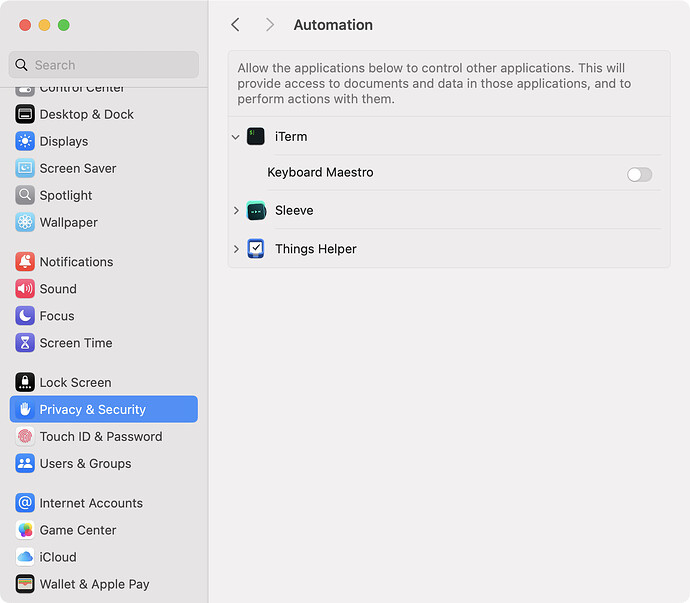
Task: Open iCloud settings label
Action: click(x=58, y=557)
